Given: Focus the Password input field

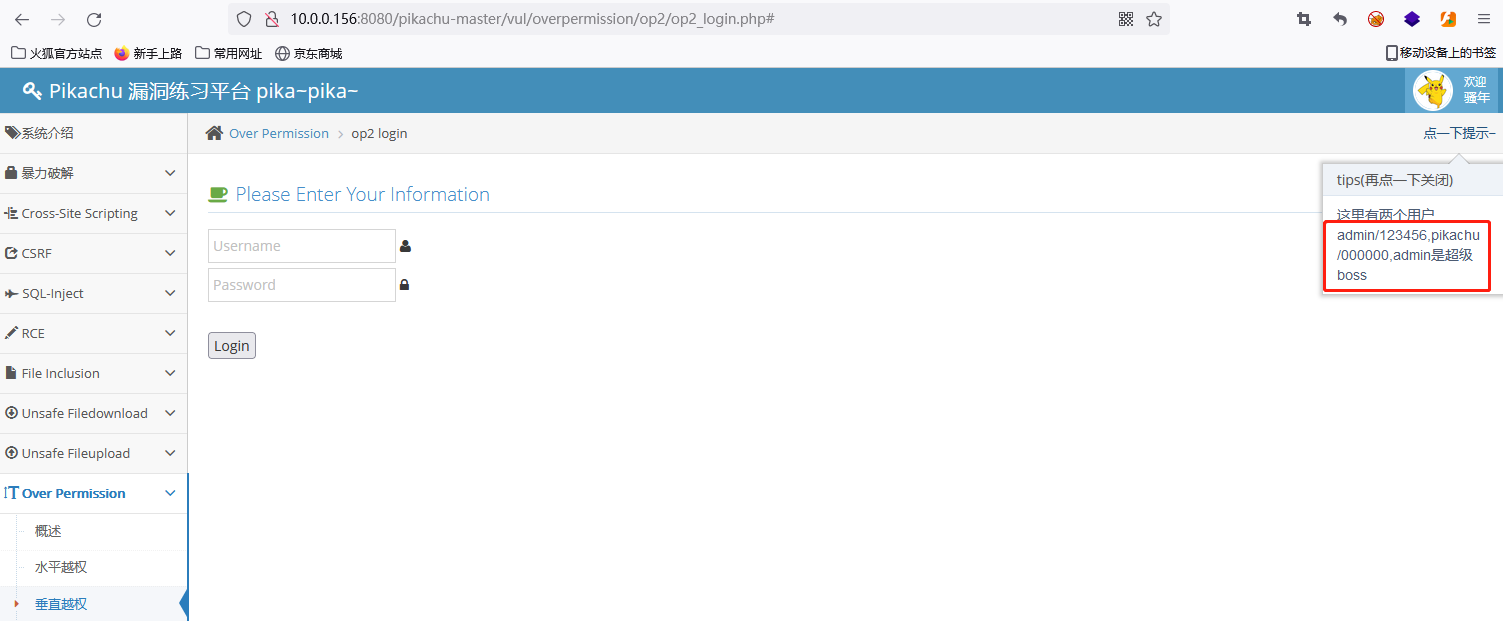Looking at the screenshot, I should pos(302,285).
